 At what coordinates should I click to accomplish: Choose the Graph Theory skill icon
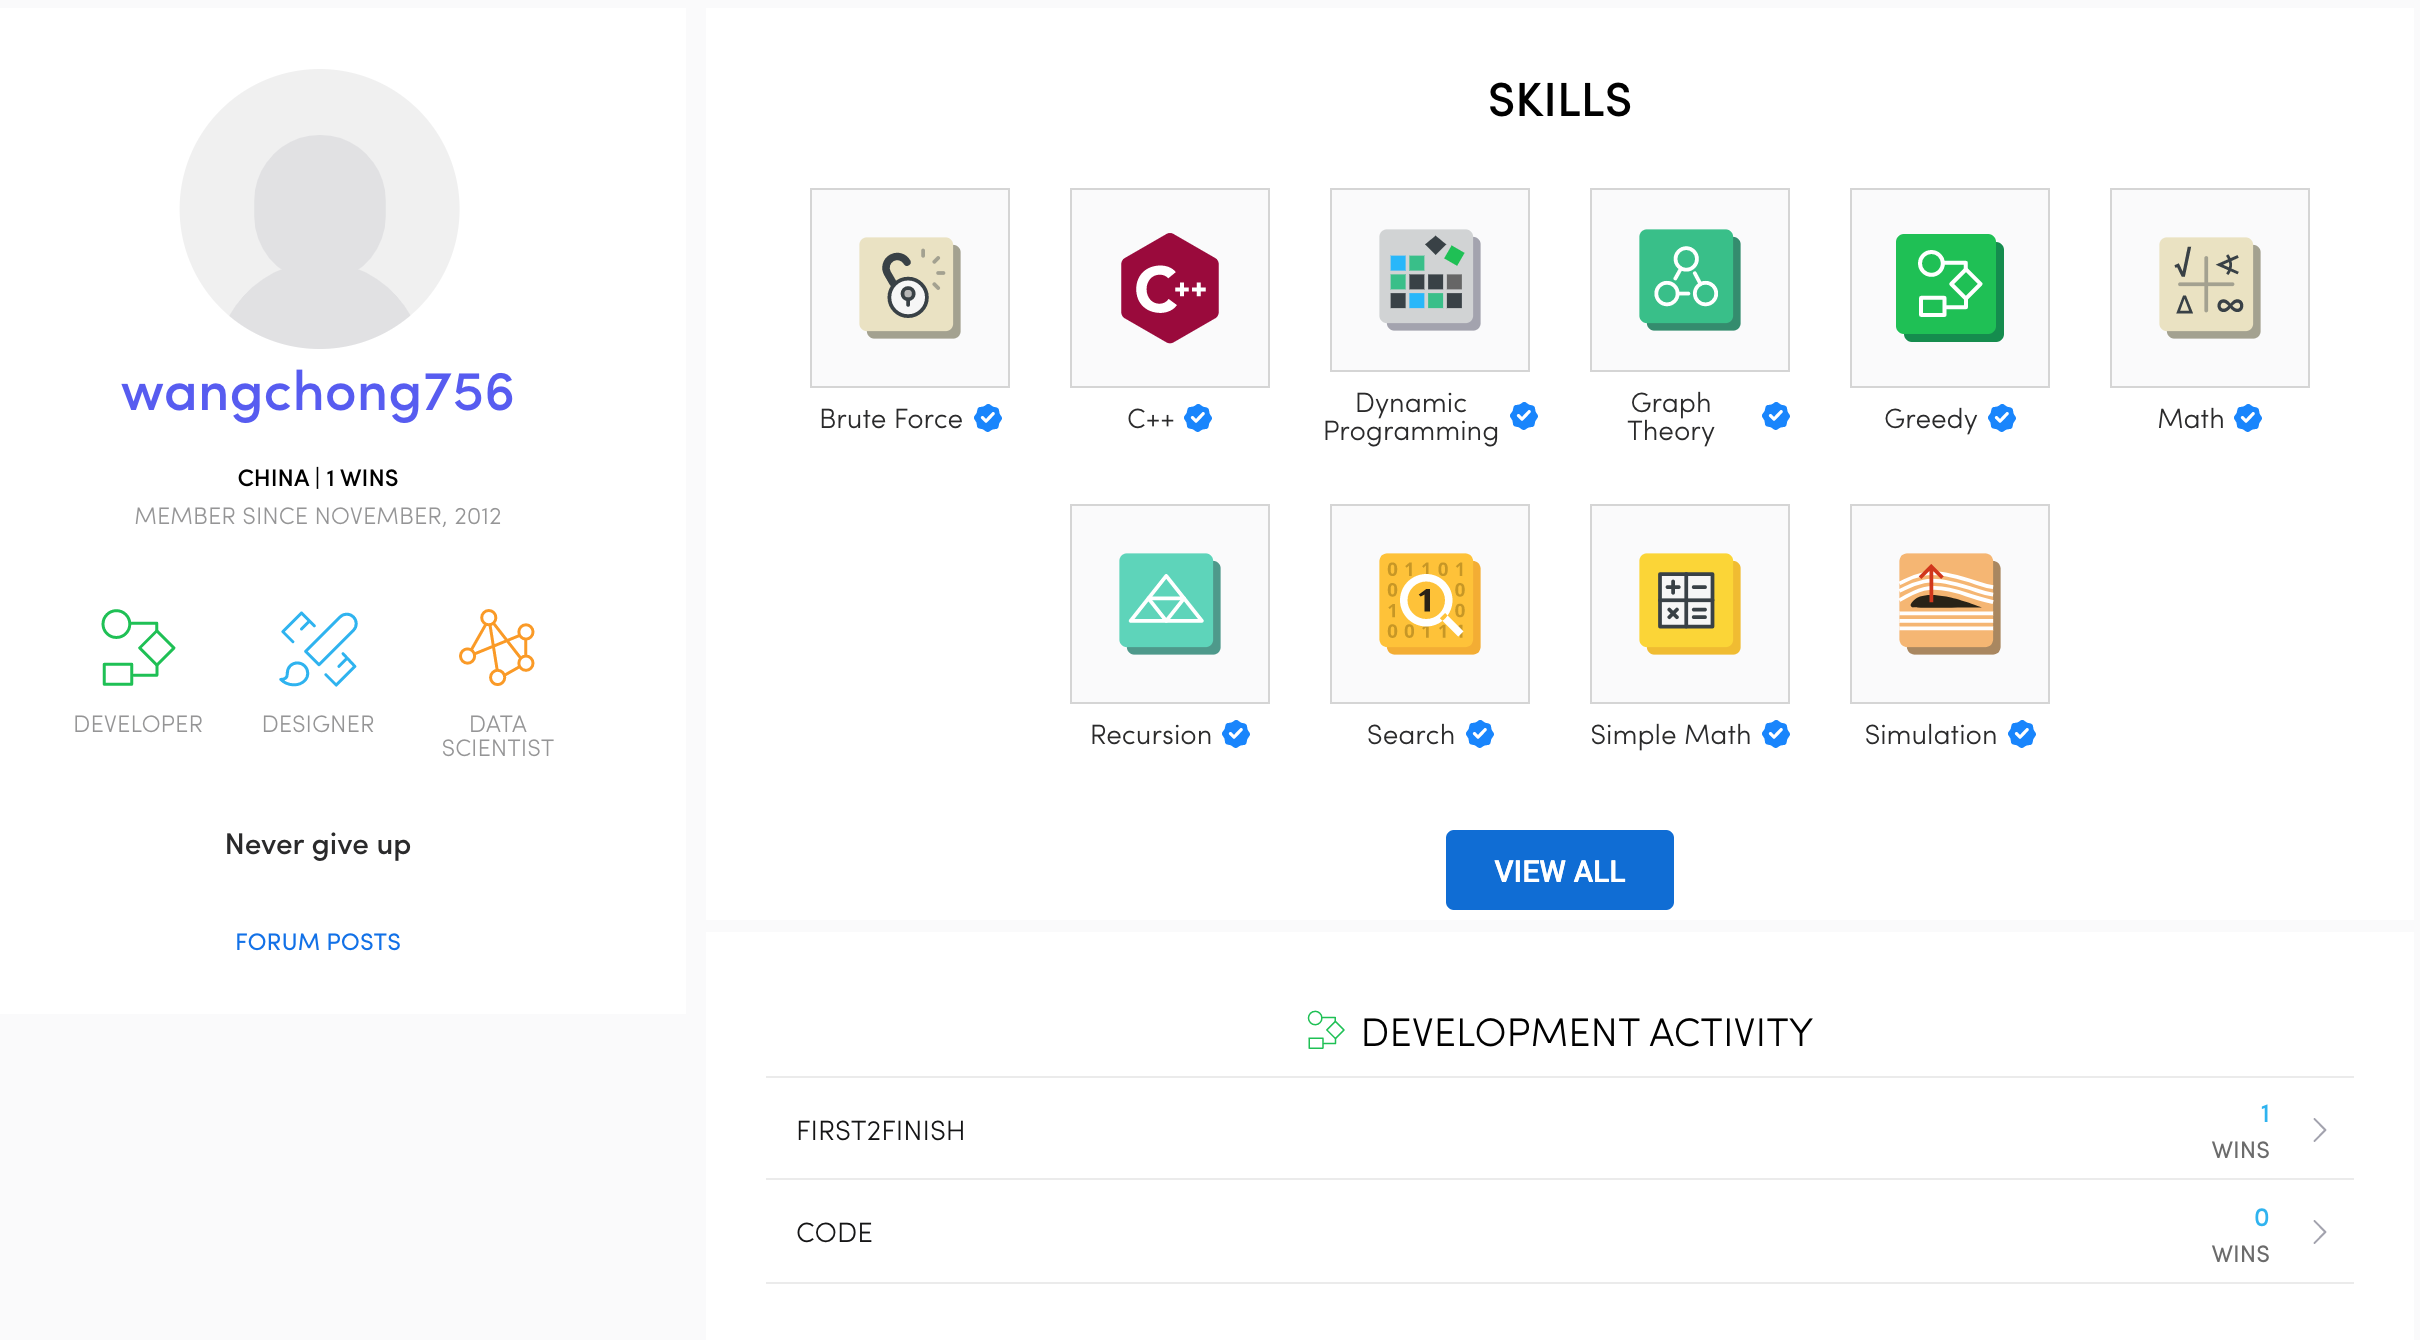(1690, 280)
